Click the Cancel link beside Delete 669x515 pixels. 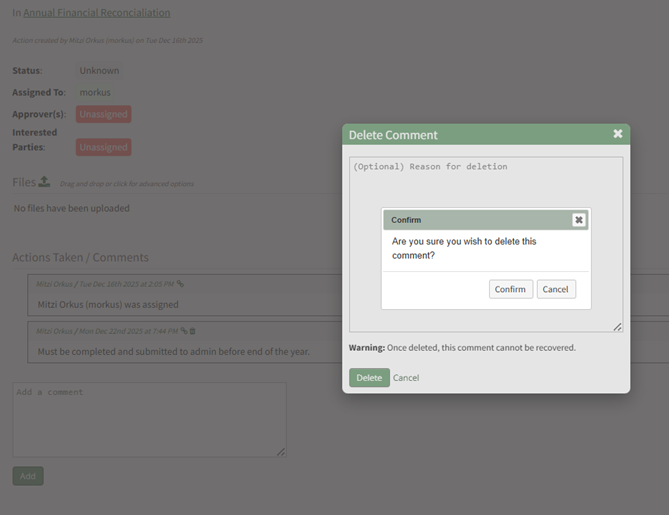pyautogui.click(x=406, y=378)
